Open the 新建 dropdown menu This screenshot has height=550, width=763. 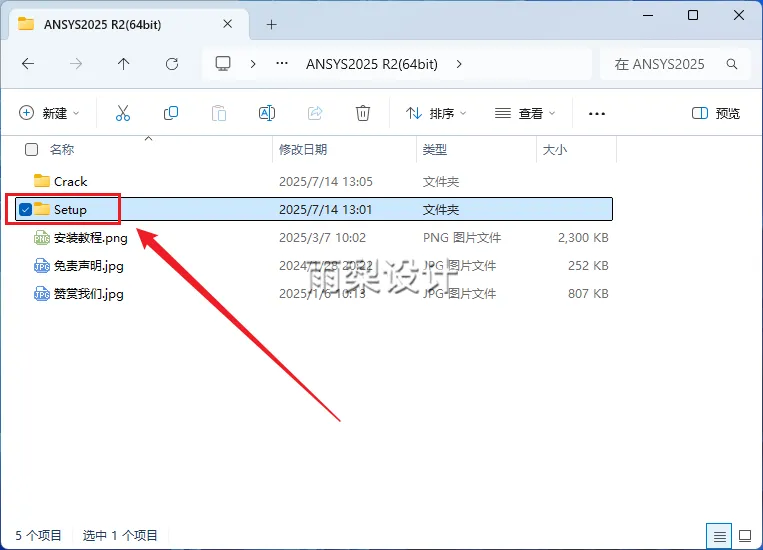pos(49,113)
